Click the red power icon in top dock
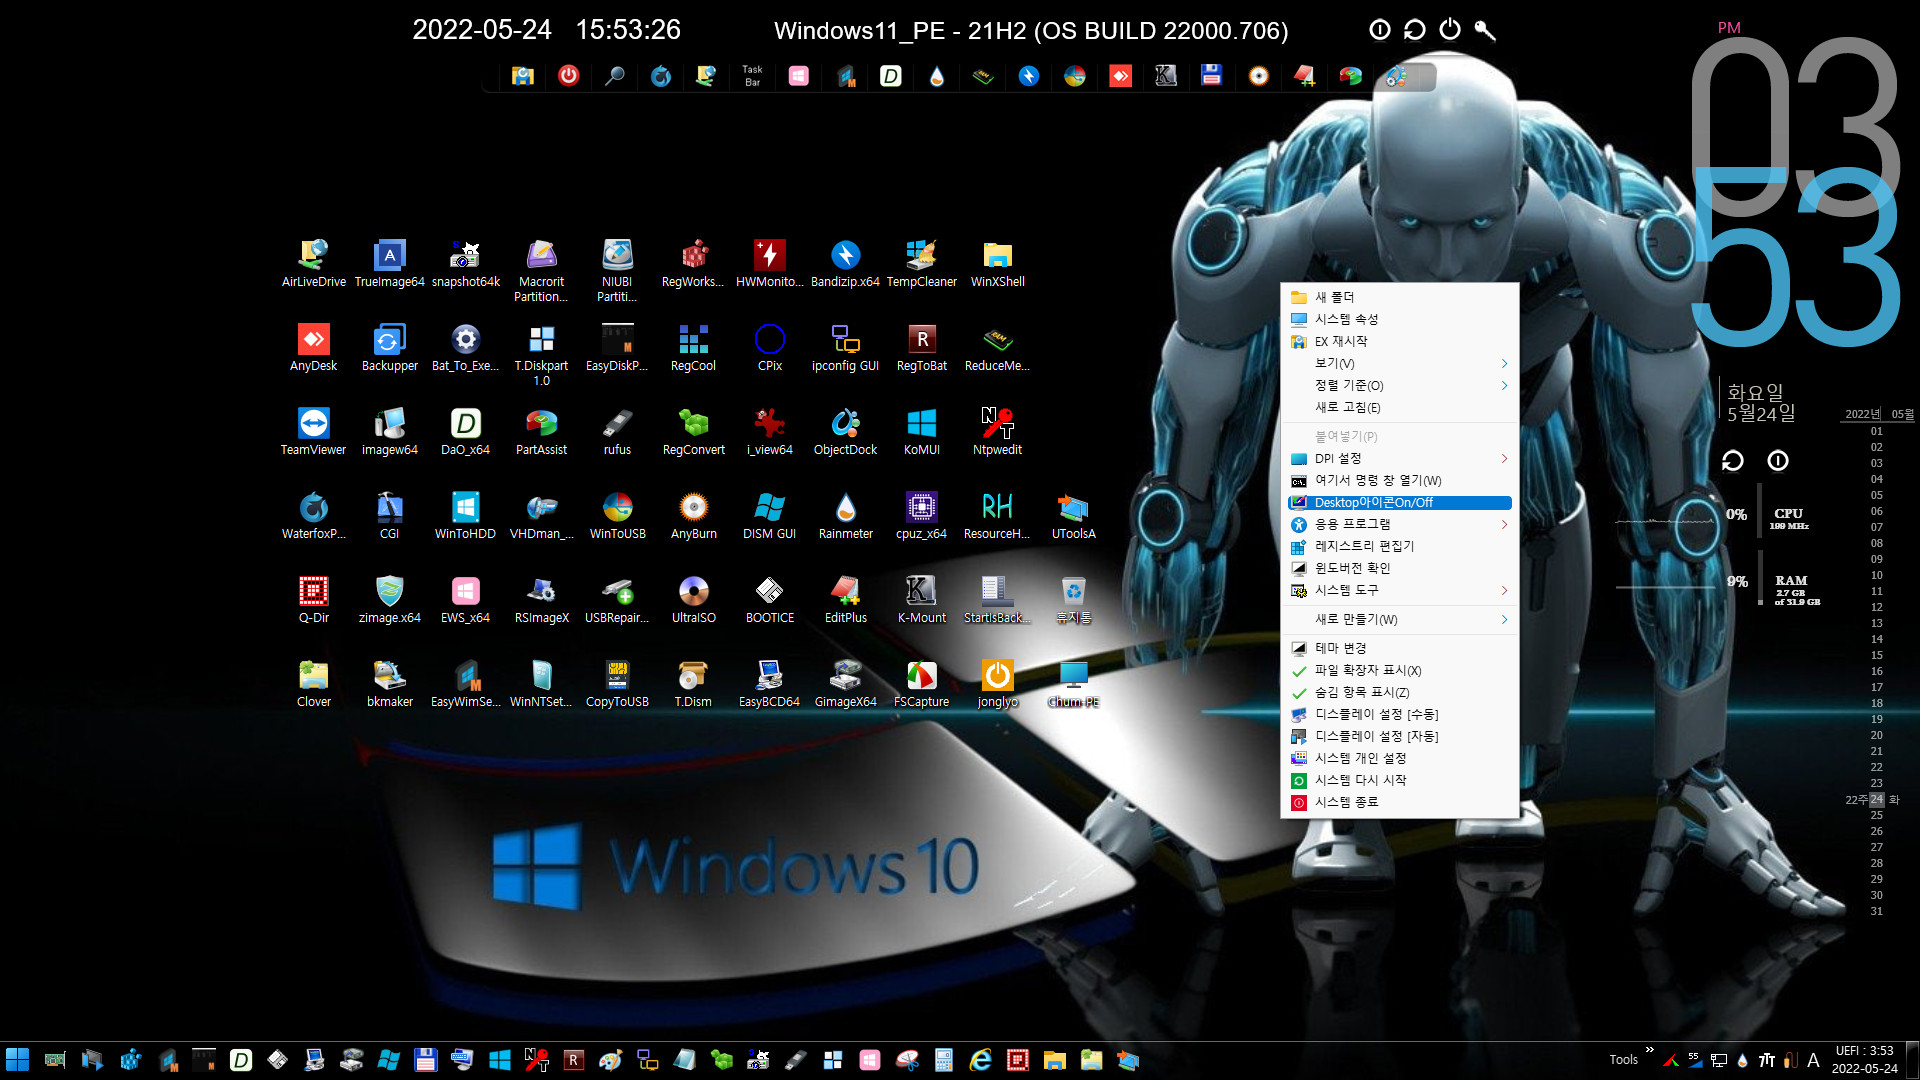Viewport: 1920px width, 1080px height. point(568,75)
